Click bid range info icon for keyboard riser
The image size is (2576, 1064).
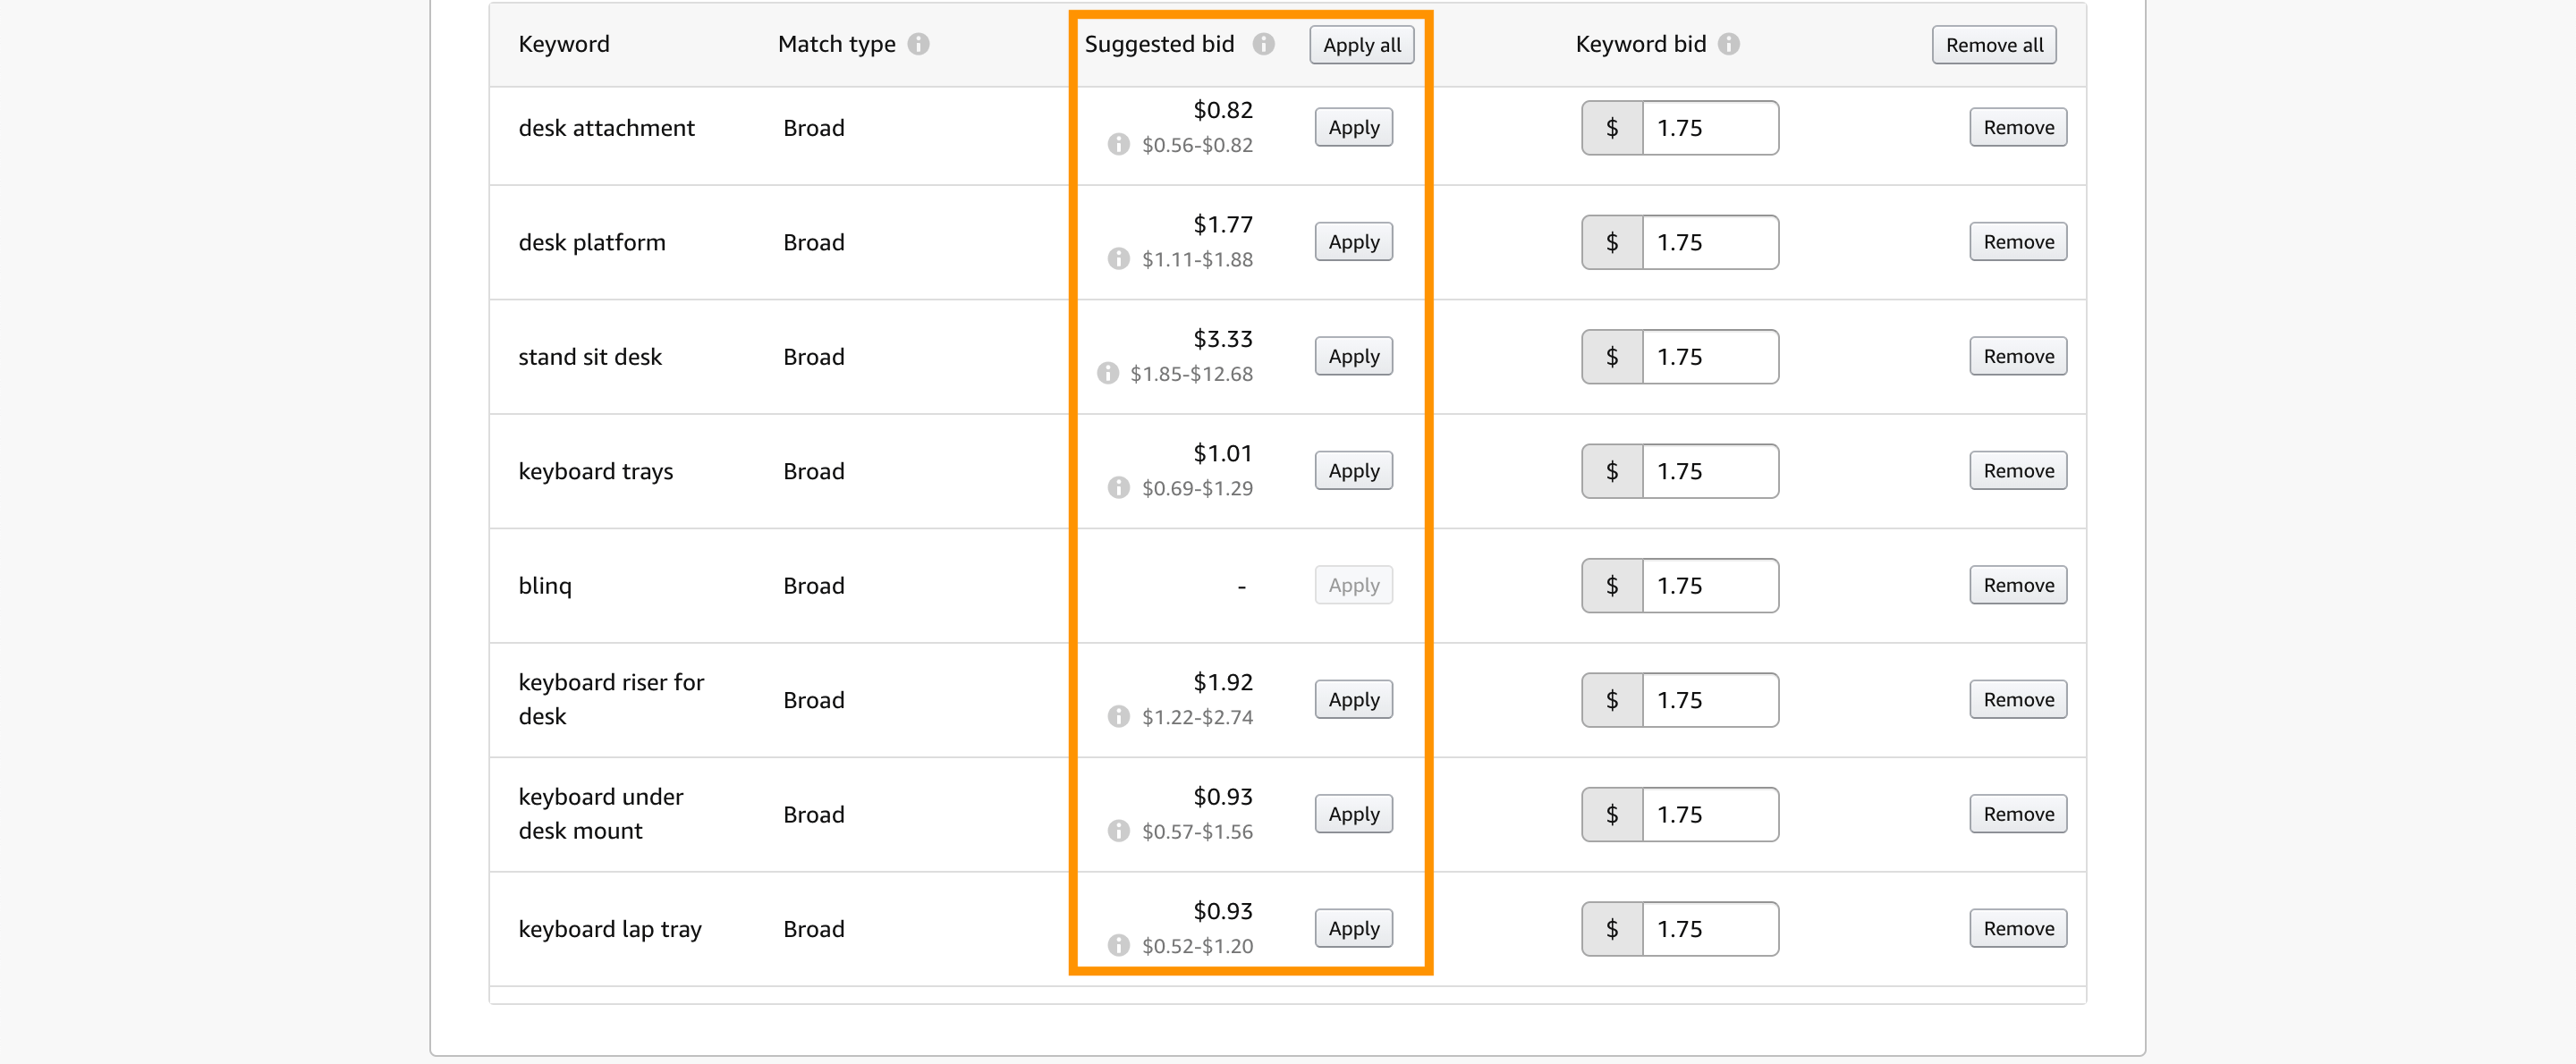click(1118, 717)
